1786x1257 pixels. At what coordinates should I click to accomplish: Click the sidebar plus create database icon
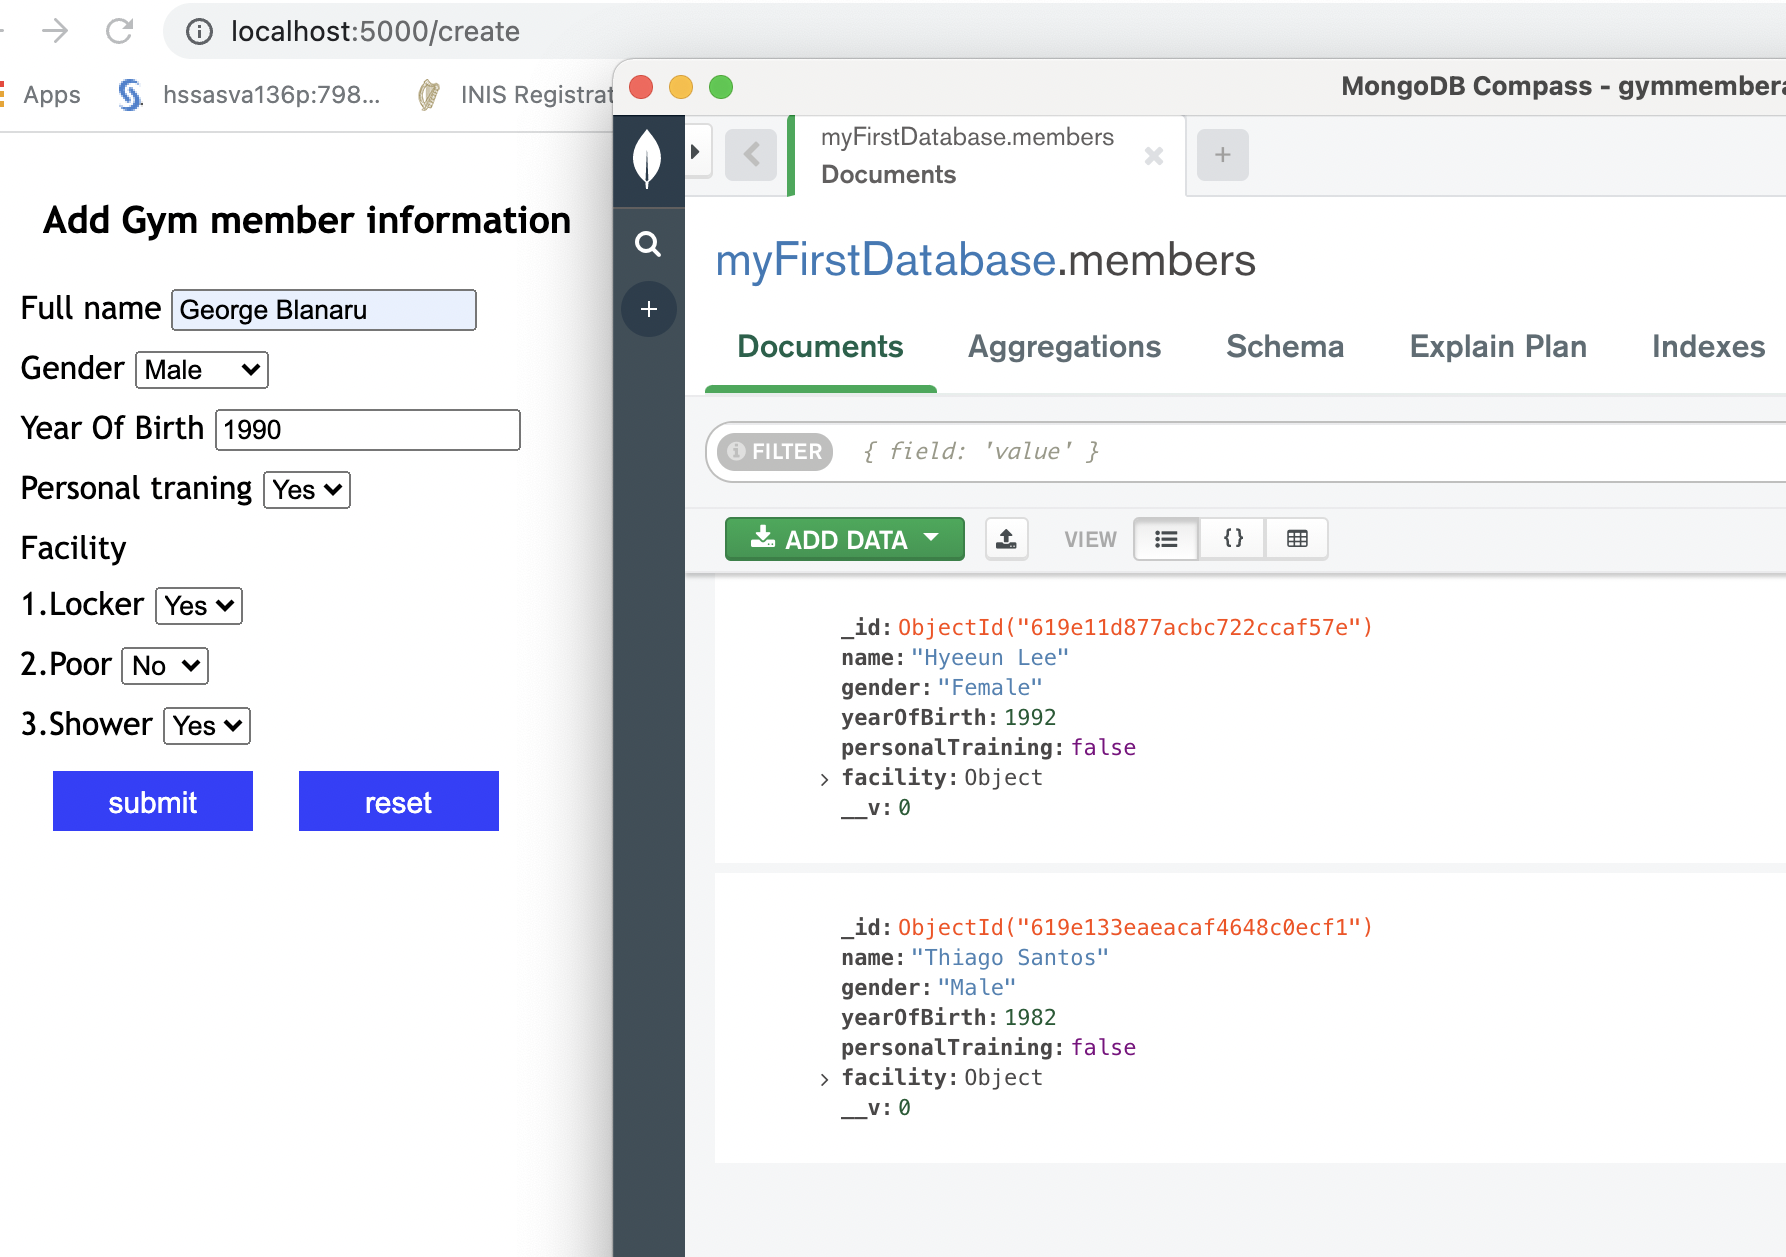coord(648,309)
